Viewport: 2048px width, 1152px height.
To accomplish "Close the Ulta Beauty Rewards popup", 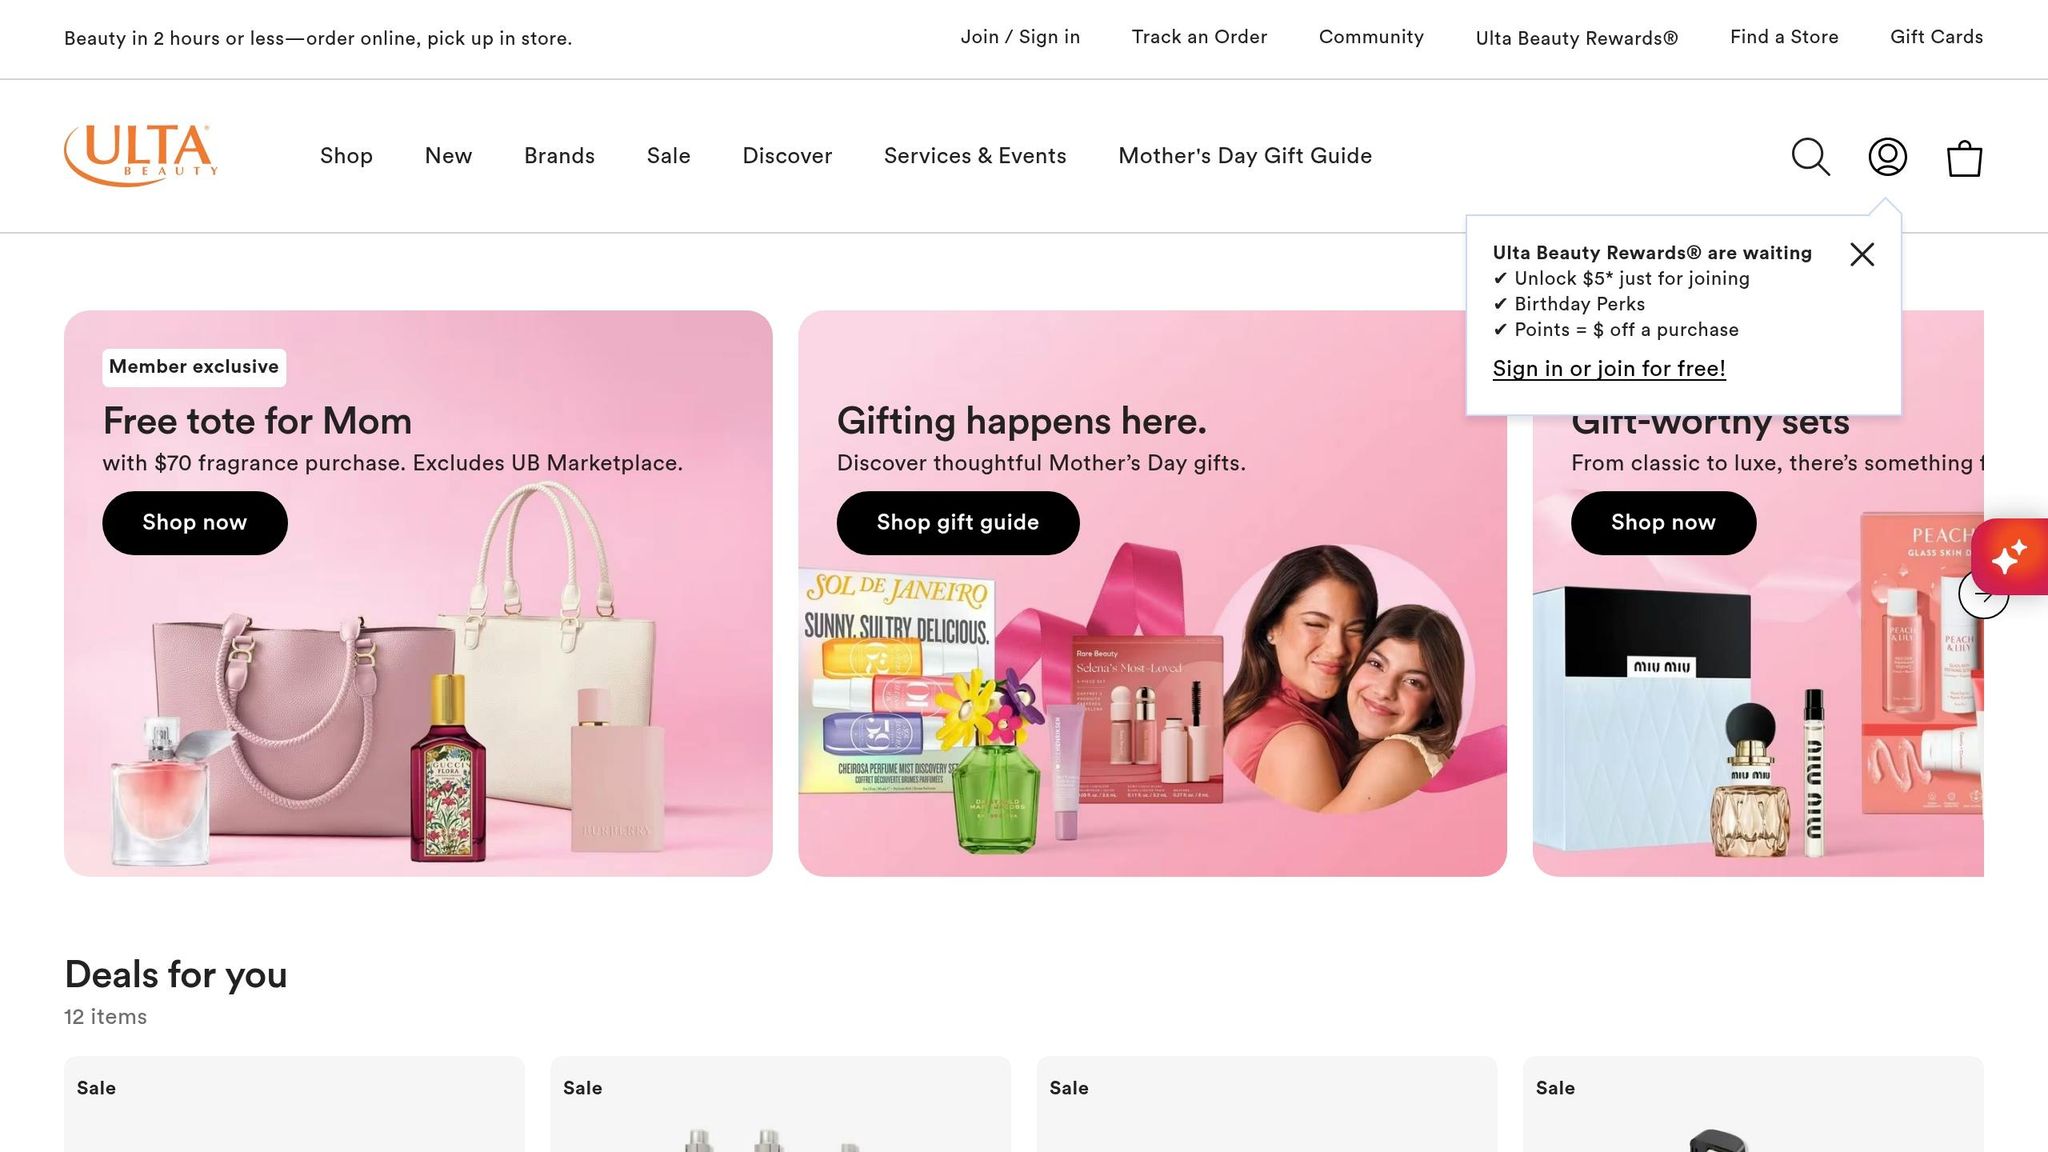I will point(1862,254).
